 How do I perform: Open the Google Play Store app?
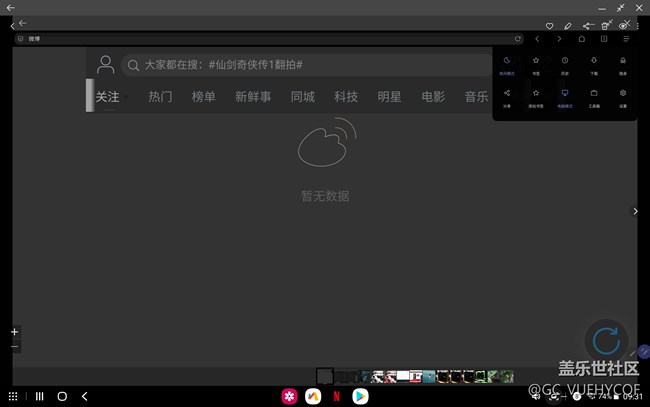pyautogui.click(x=360, y=397)
